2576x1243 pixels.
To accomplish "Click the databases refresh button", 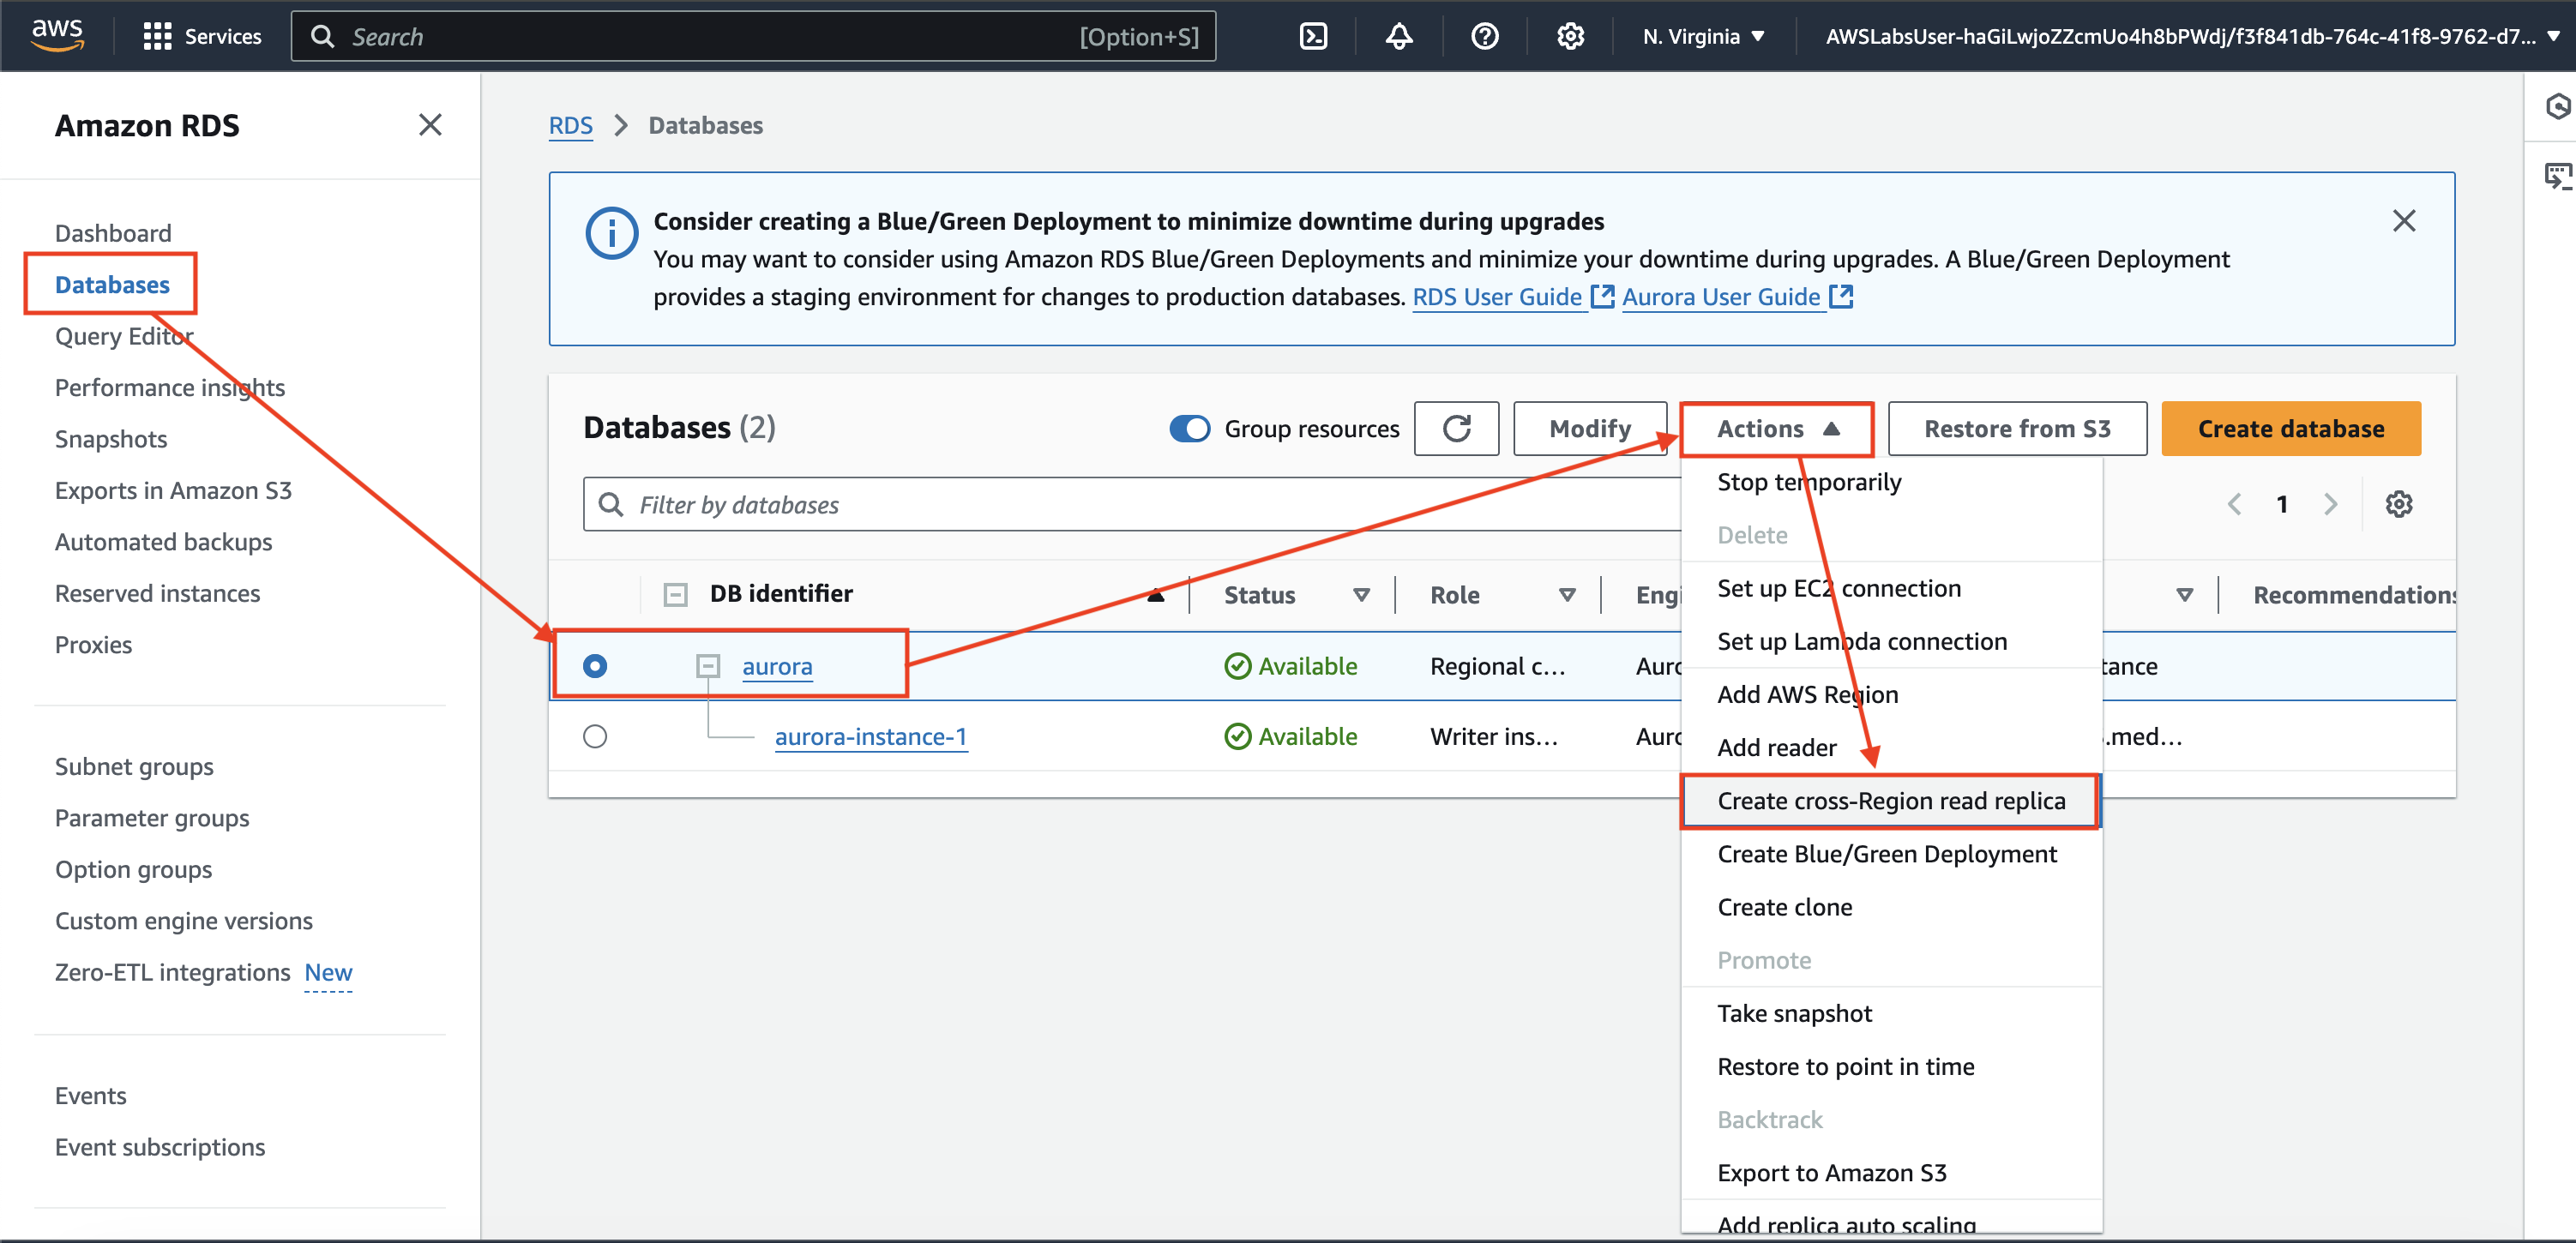I will pos(1456,429).
